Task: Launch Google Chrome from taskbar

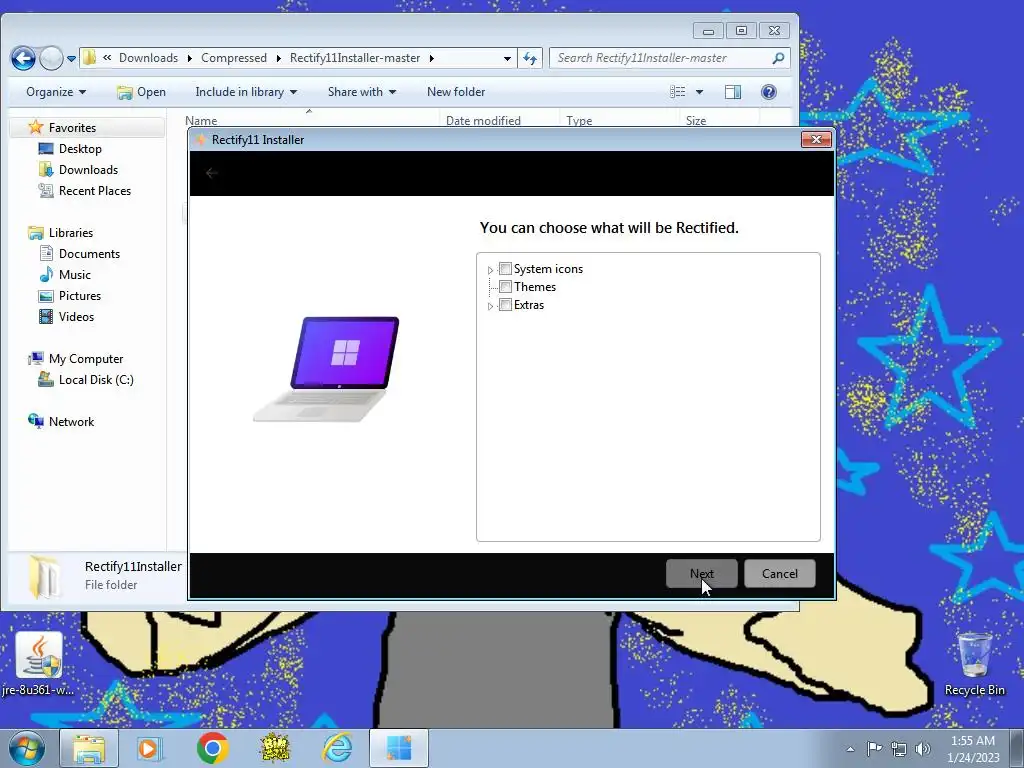Action: click(x=212, y=748)
